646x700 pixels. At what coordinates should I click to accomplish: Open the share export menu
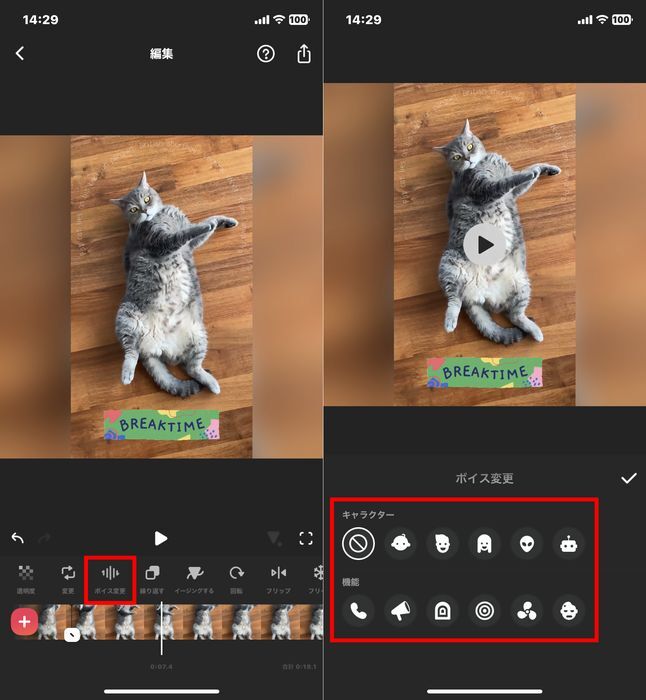tap(304, 54)
